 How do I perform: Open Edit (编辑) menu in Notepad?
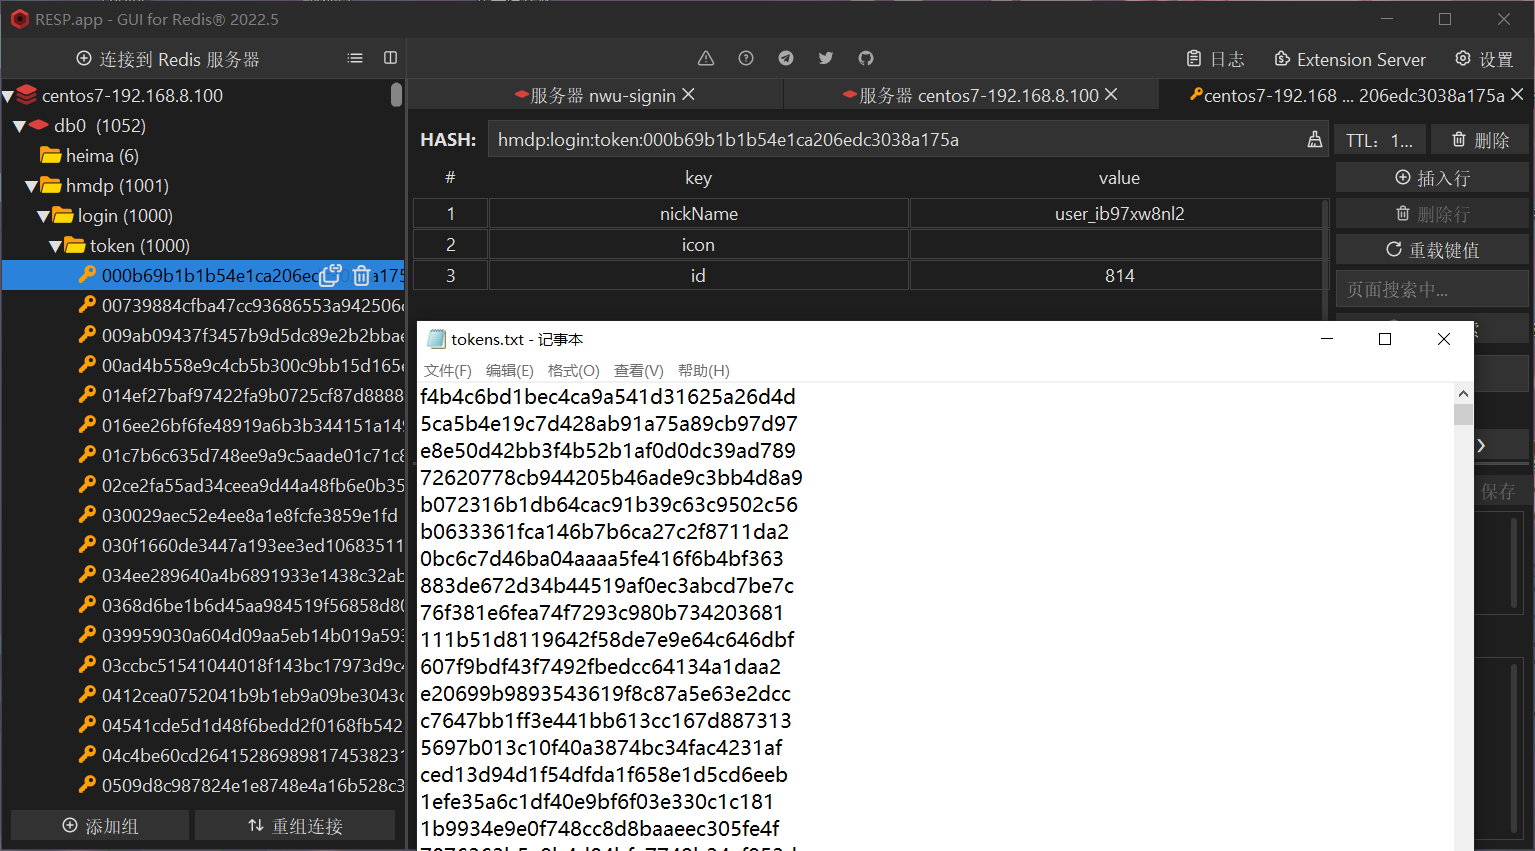pyautogui.click(x=510, y=371)
